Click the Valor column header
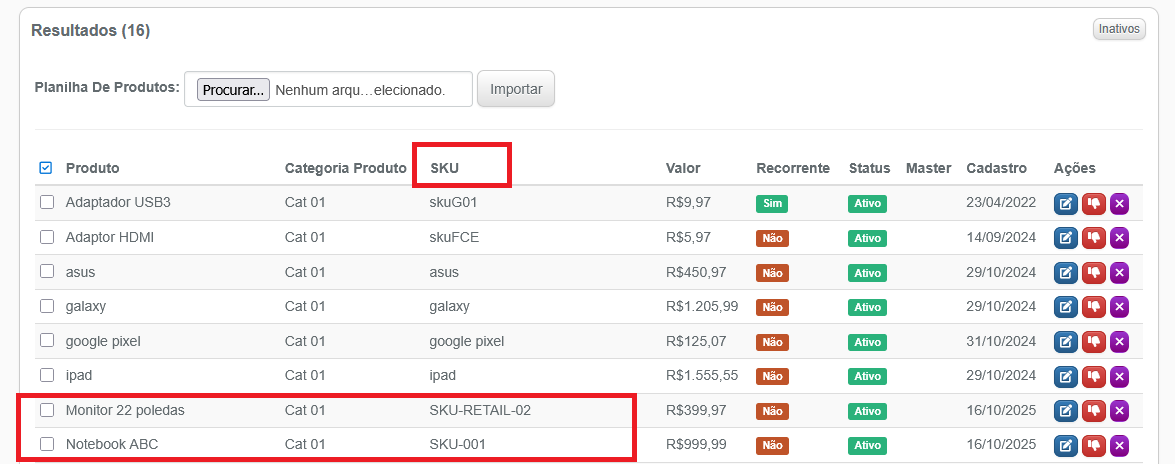The image size is (1175, 464). pos(683,168)
